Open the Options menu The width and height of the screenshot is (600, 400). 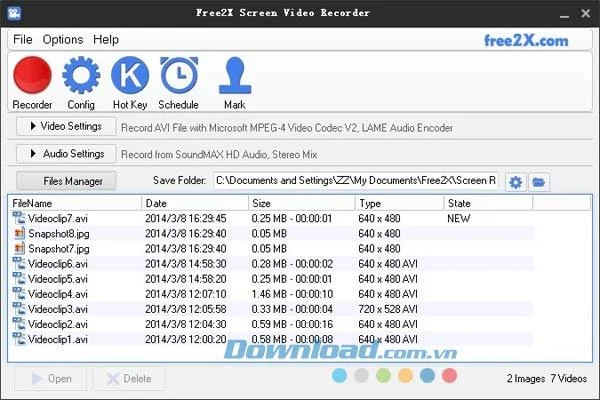pos(63,39)
